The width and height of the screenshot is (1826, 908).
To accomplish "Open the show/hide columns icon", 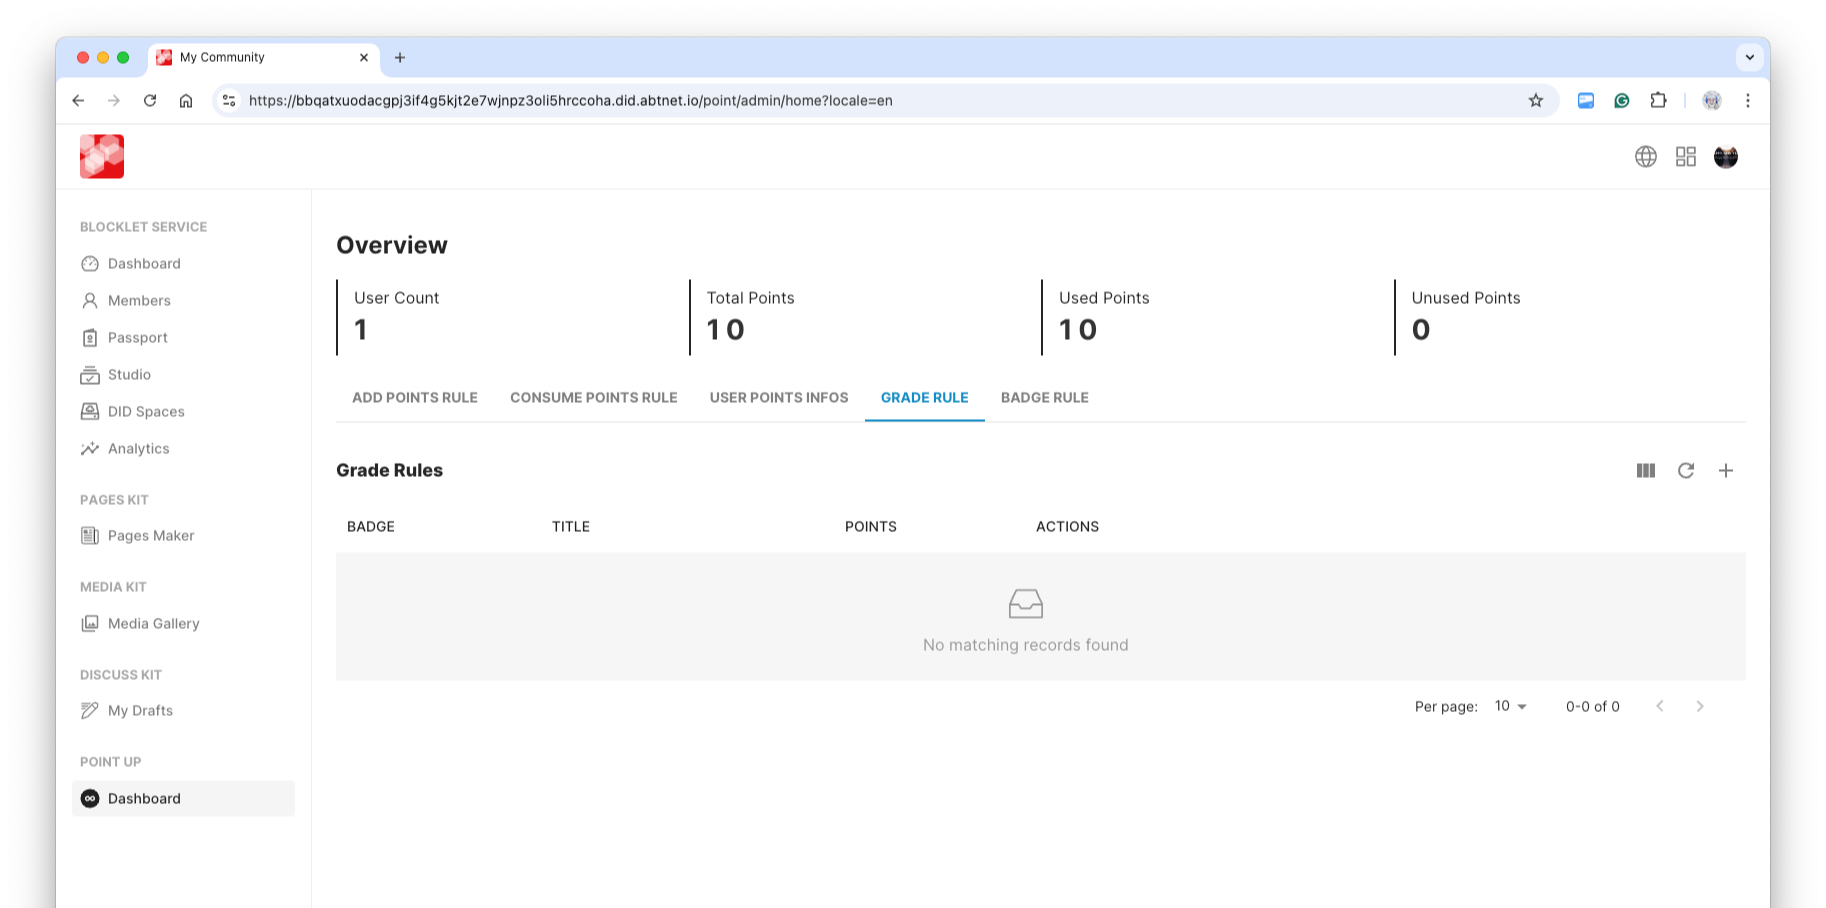I will coord(1645,471).
